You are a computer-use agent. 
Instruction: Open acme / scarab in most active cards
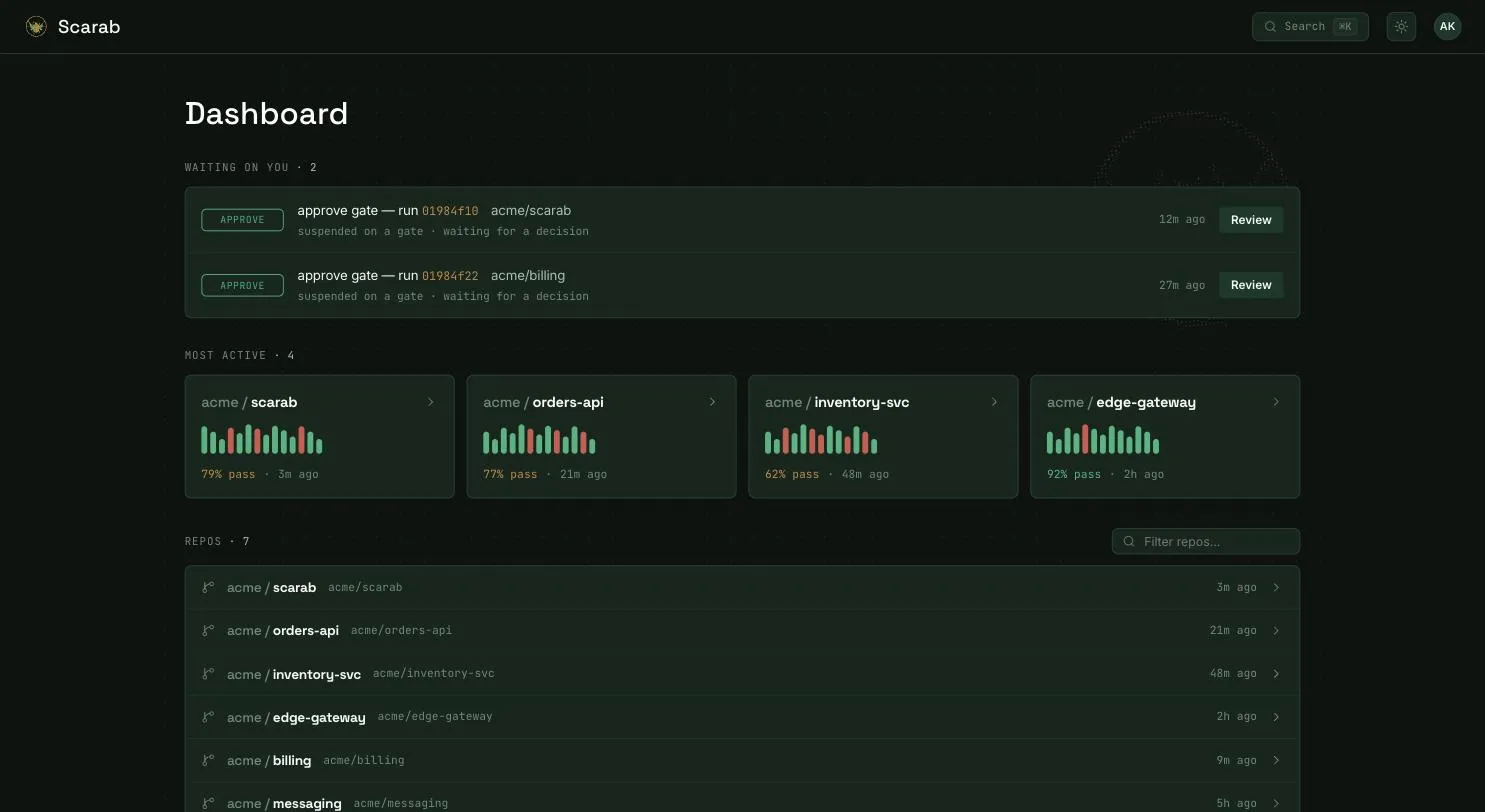click(x=249, y=402)
